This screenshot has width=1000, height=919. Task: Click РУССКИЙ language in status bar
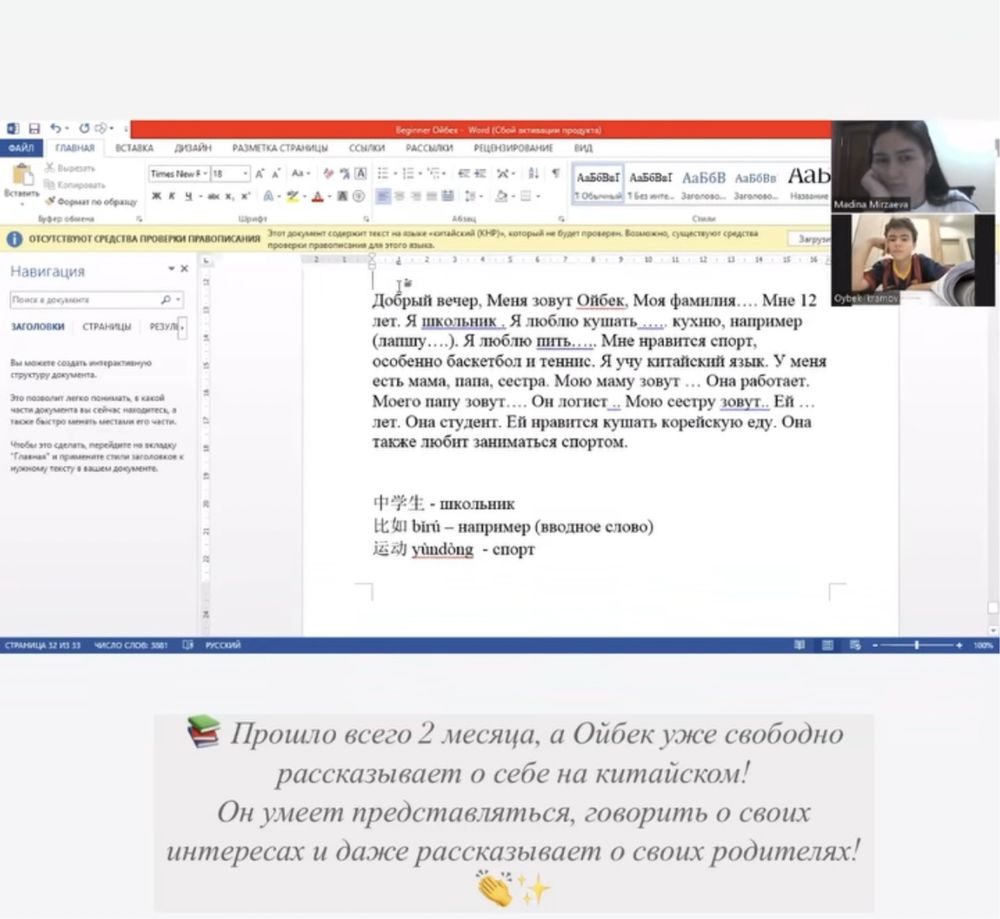click(x=223, y=645)
